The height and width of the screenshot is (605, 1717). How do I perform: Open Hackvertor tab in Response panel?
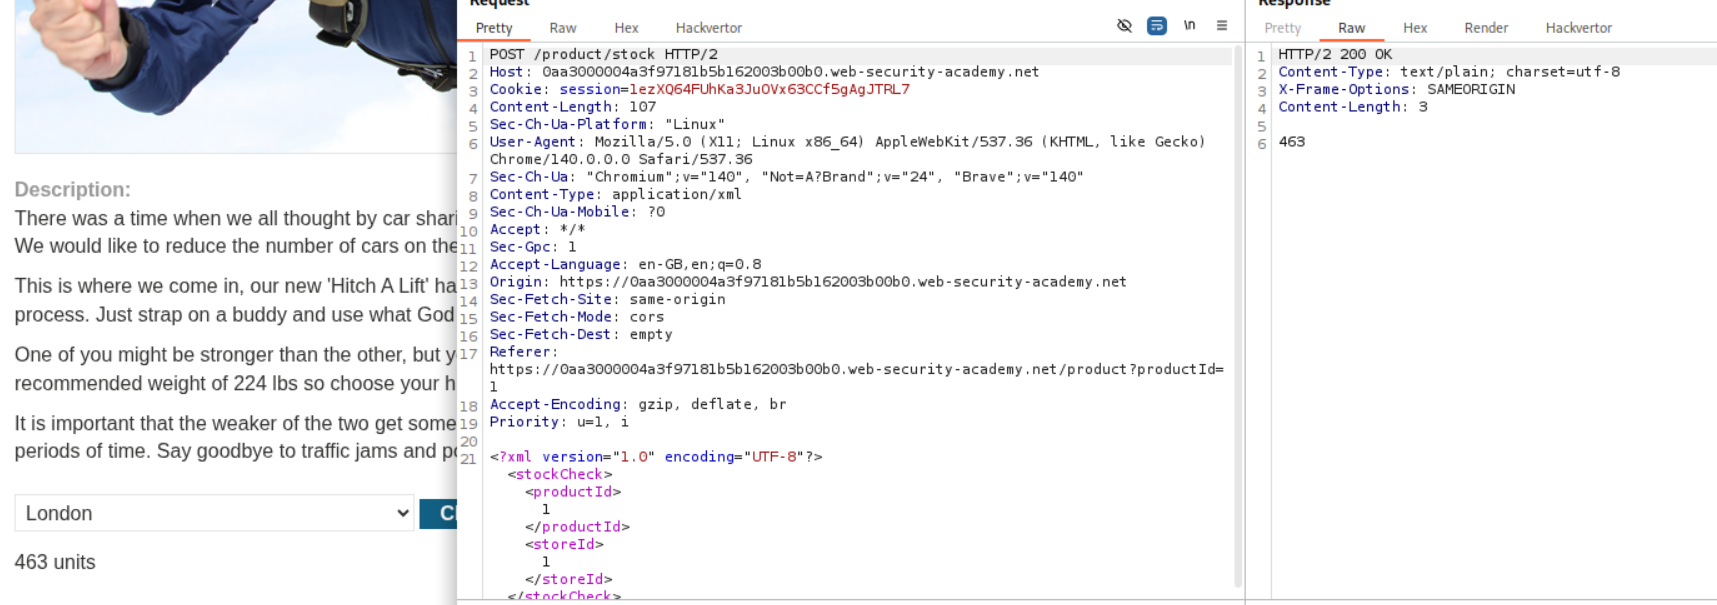(1578, 28)
